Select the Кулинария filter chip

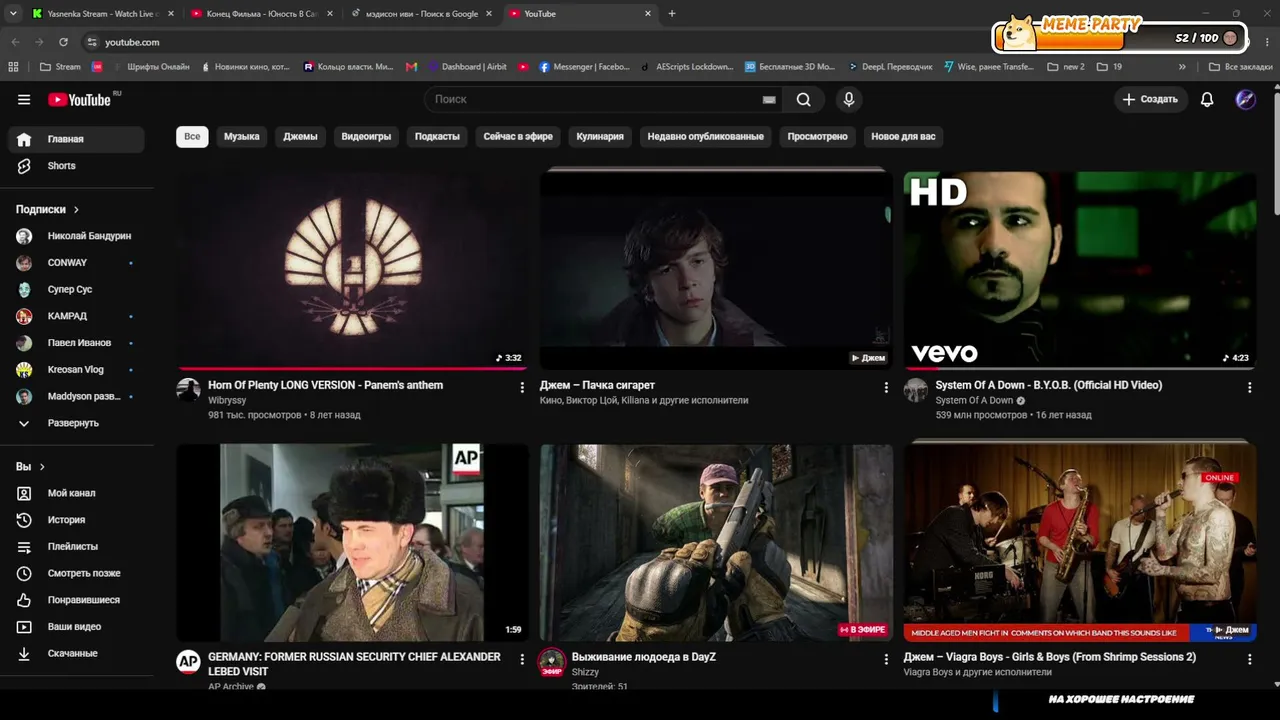(600, 137)
